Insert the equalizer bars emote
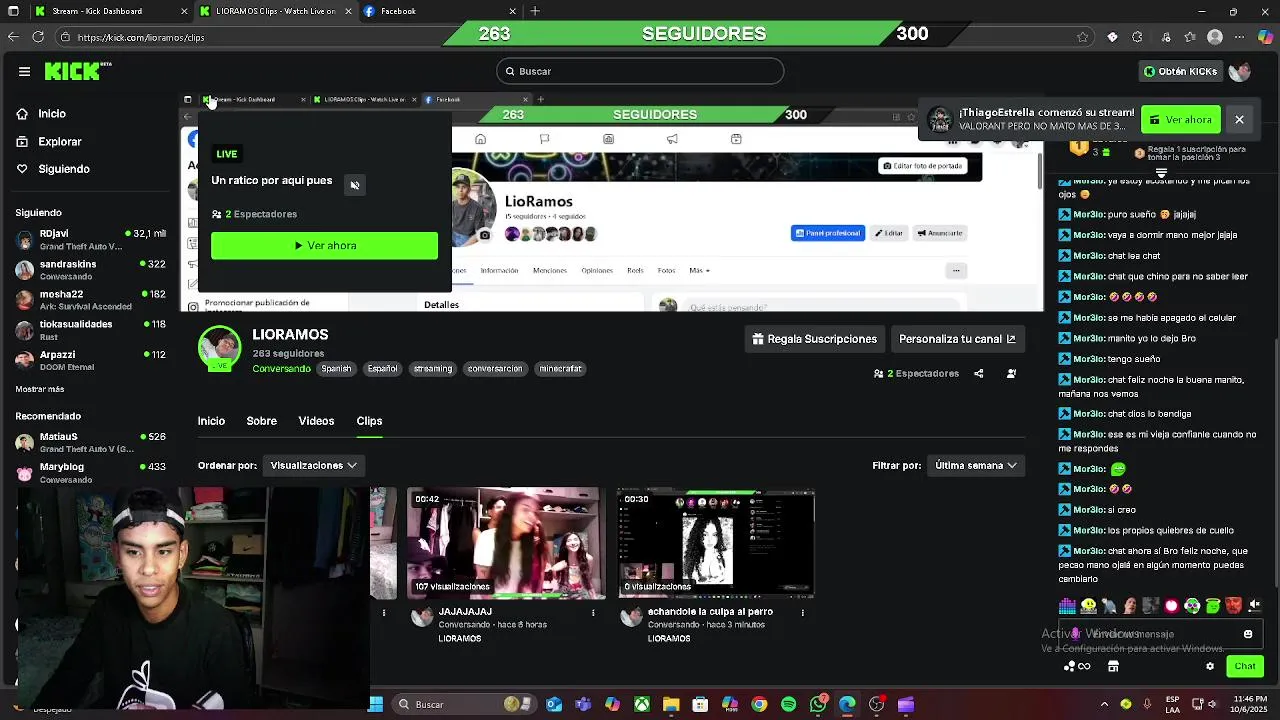 (1067, 605)
